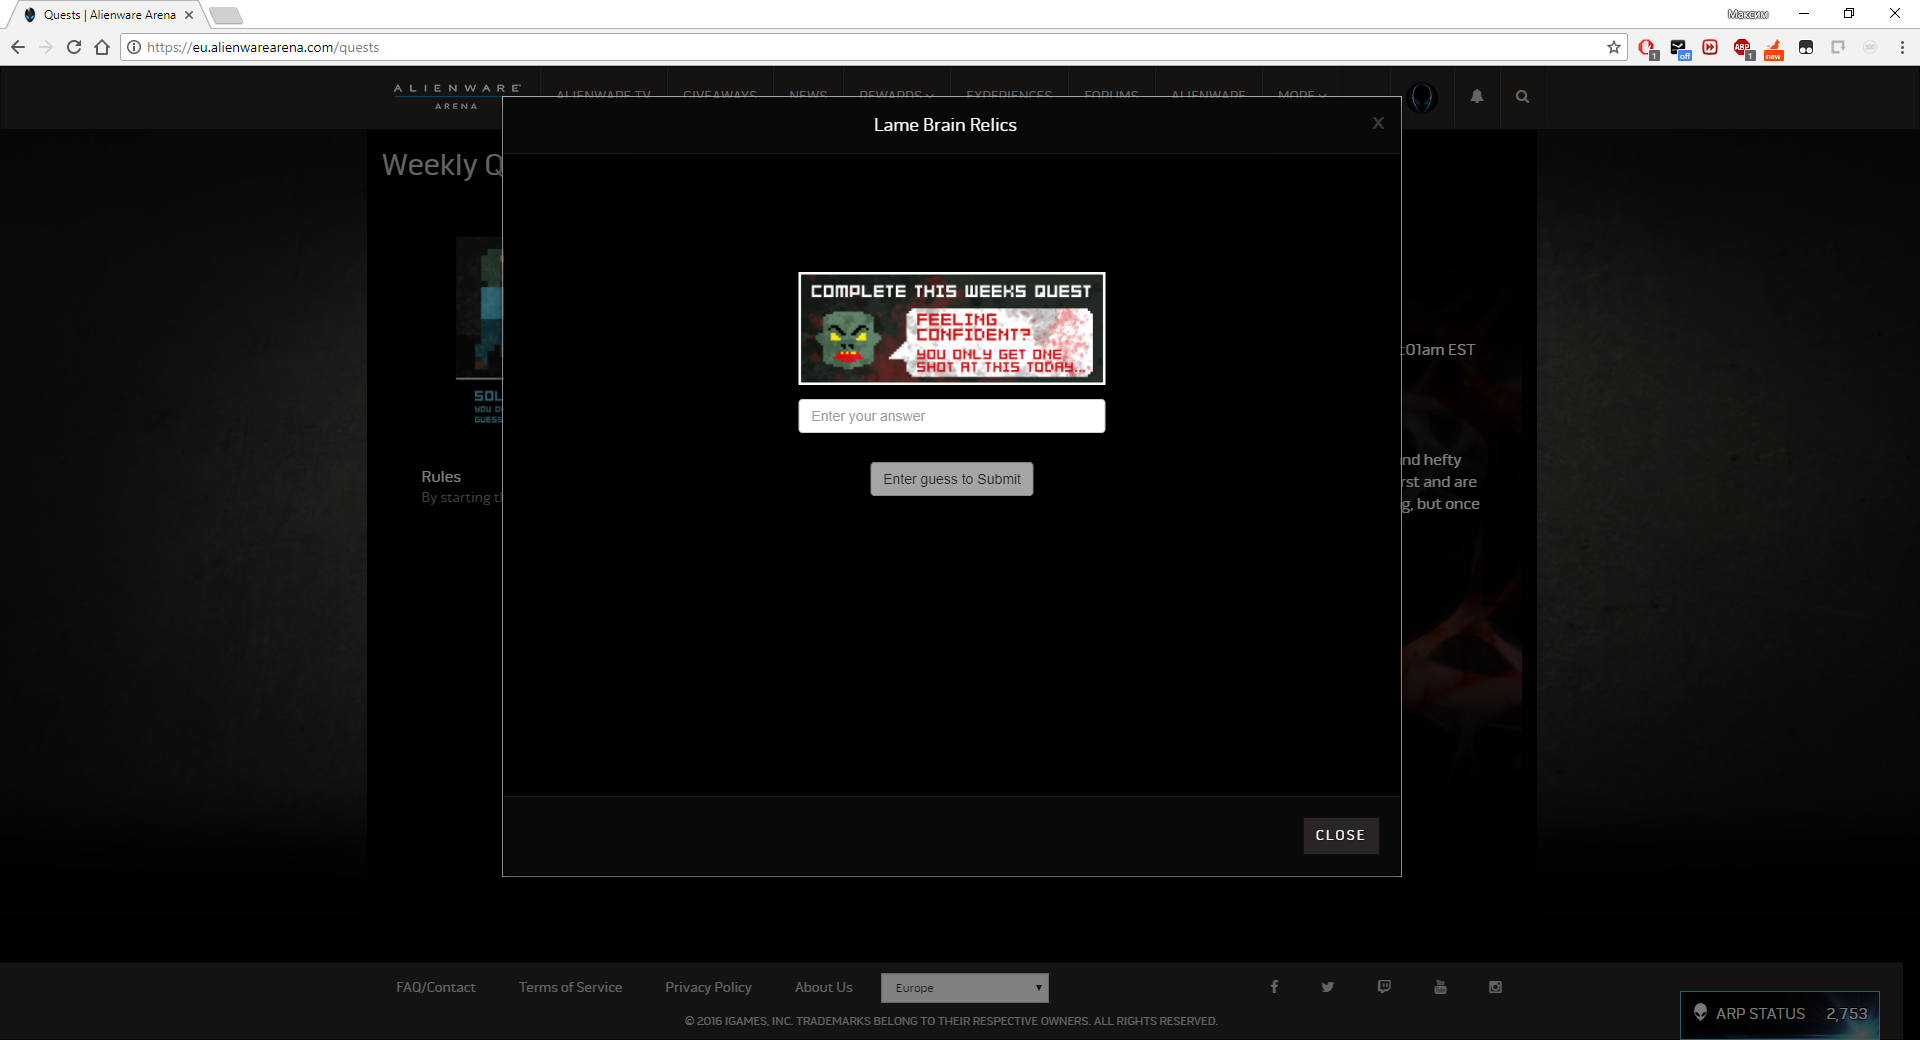The height and width of the screenshot is (1040, 1920).
Task: Open the user avatar profile icon
Action: coord(1422,97)
